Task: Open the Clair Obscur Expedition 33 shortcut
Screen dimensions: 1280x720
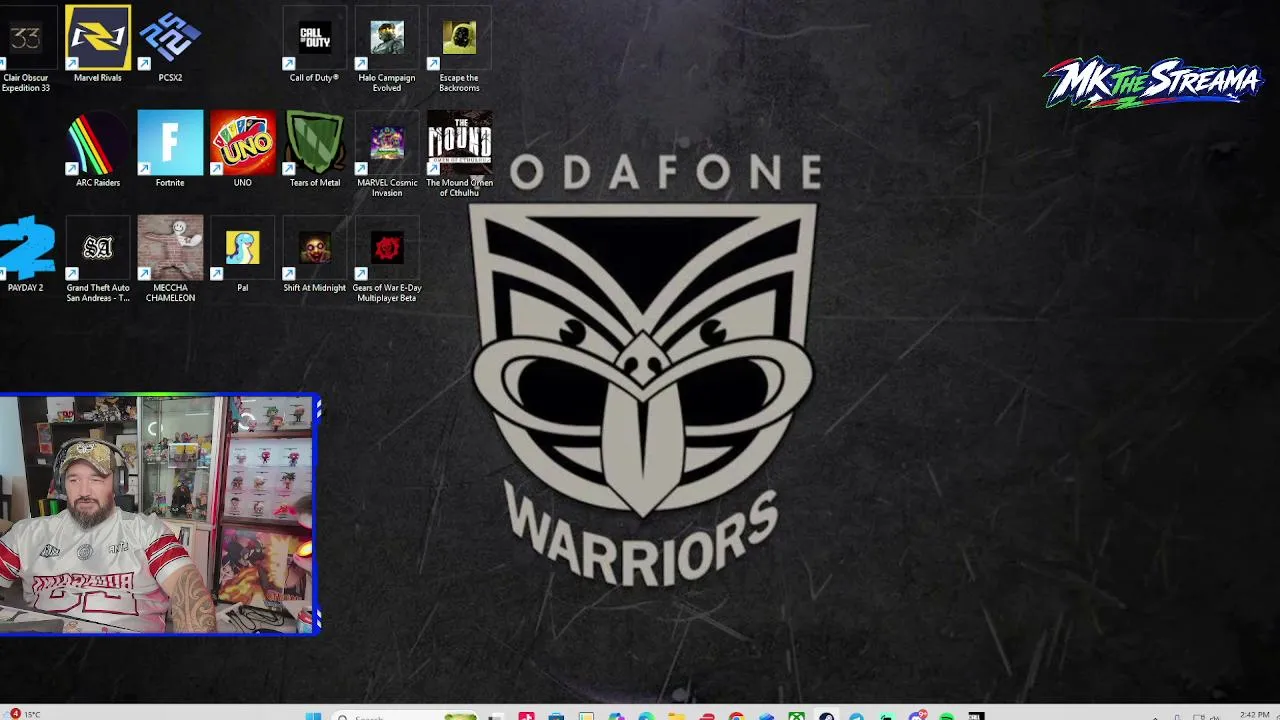Action: pyautogui.click(x=26, y=50)
